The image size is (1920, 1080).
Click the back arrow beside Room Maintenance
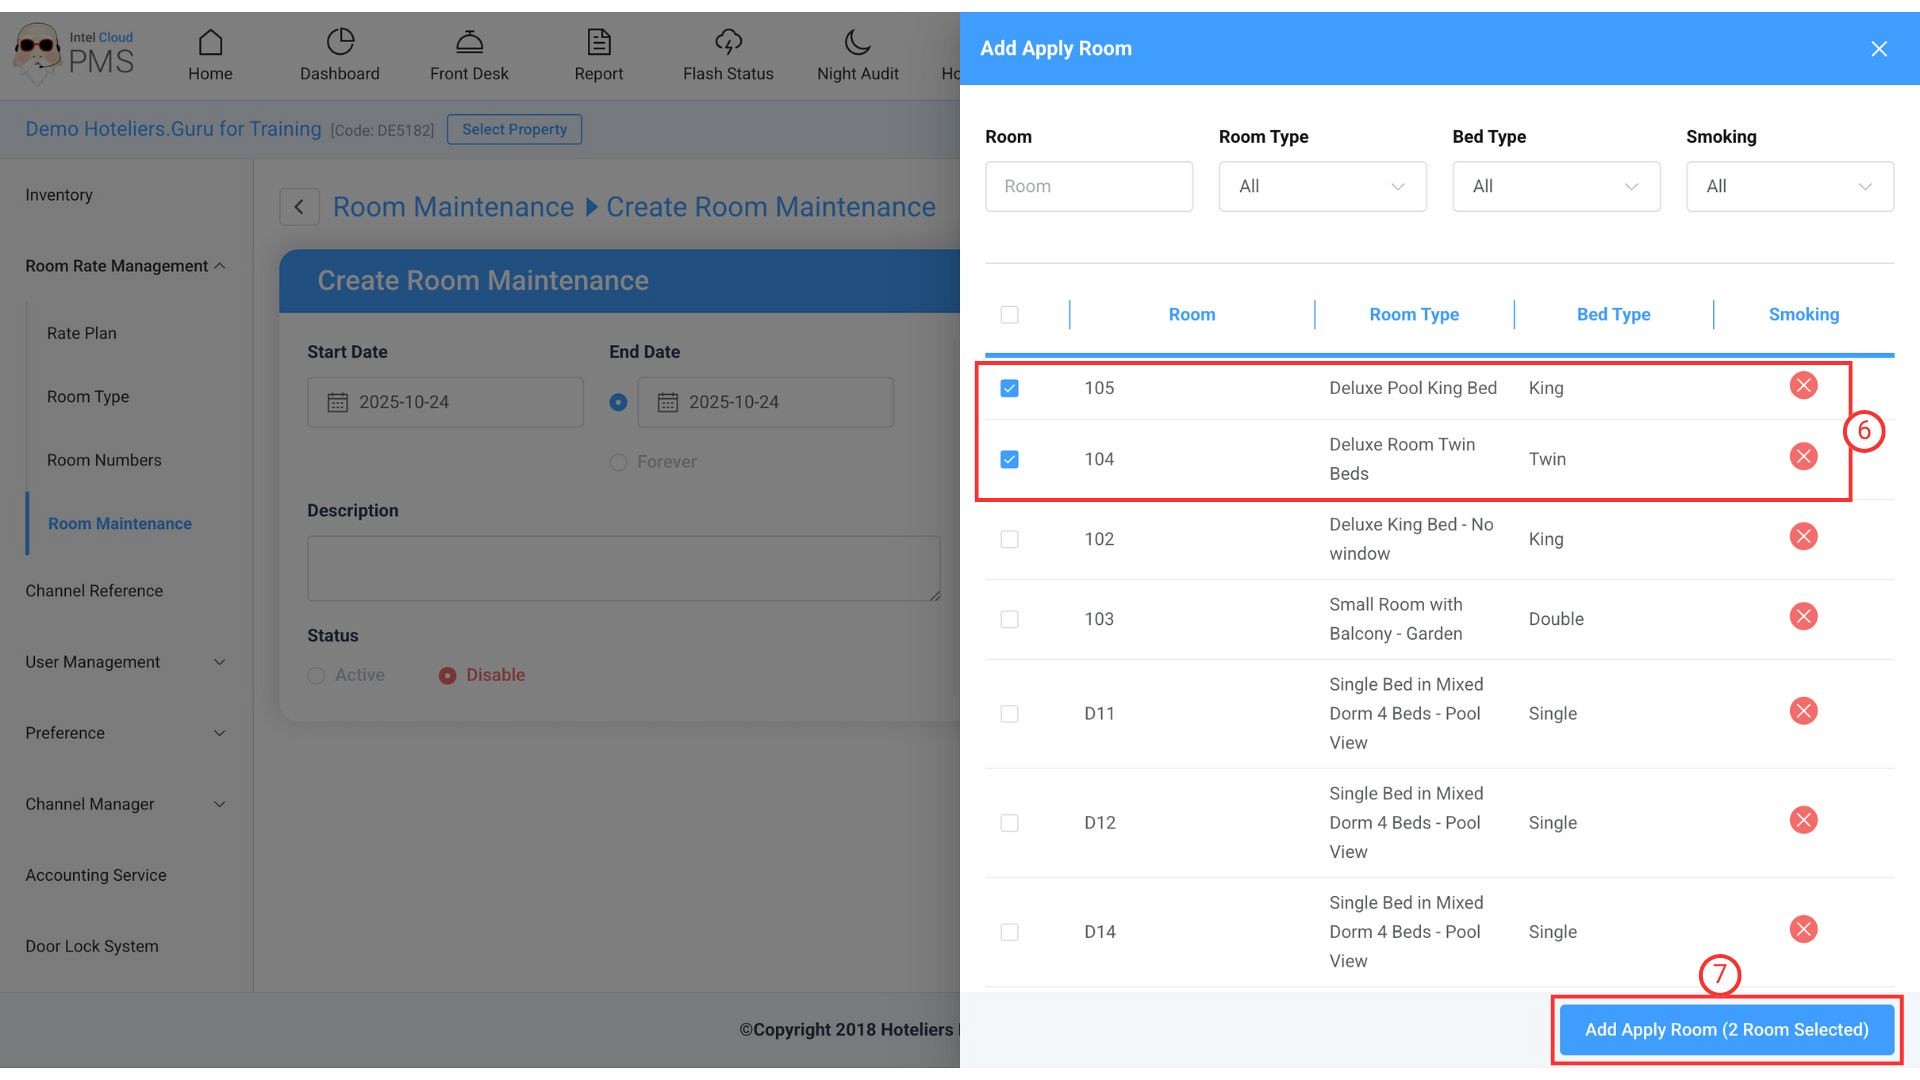coord(299,207)
